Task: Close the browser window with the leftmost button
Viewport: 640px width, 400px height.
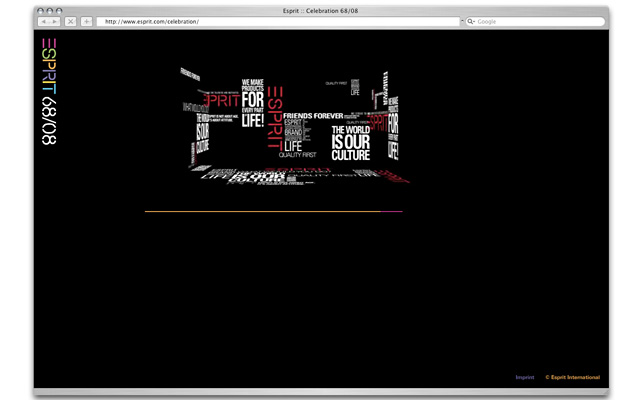Action: click(x=40, y=11)
